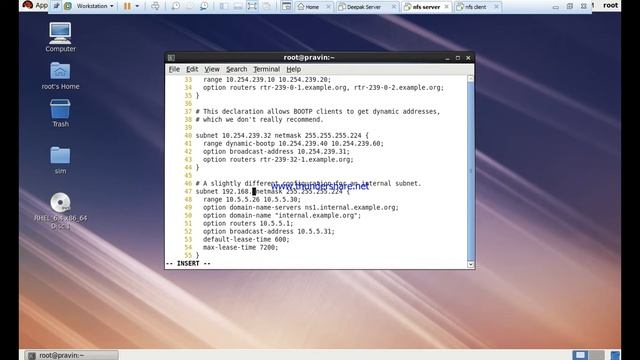Switch to first workspace in panel switcher

tap(580, 355)
